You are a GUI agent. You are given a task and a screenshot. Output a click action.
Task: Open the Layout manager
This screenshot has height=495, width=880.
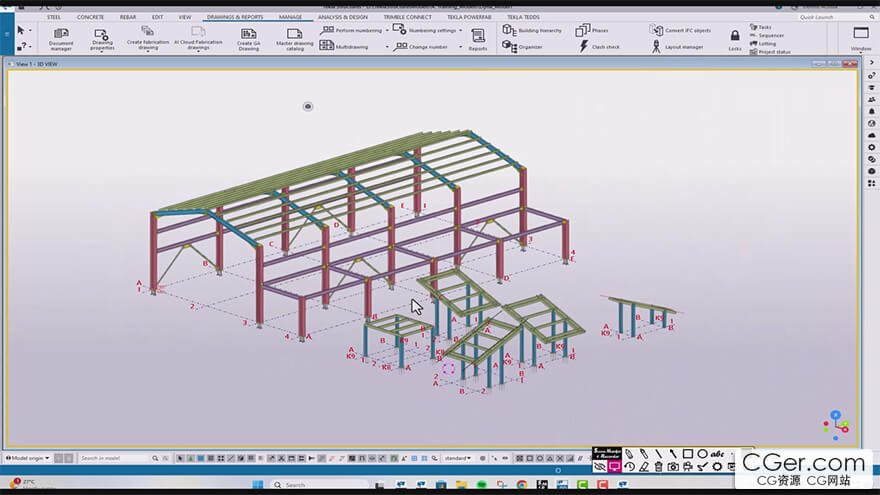(x=657, y=46)
